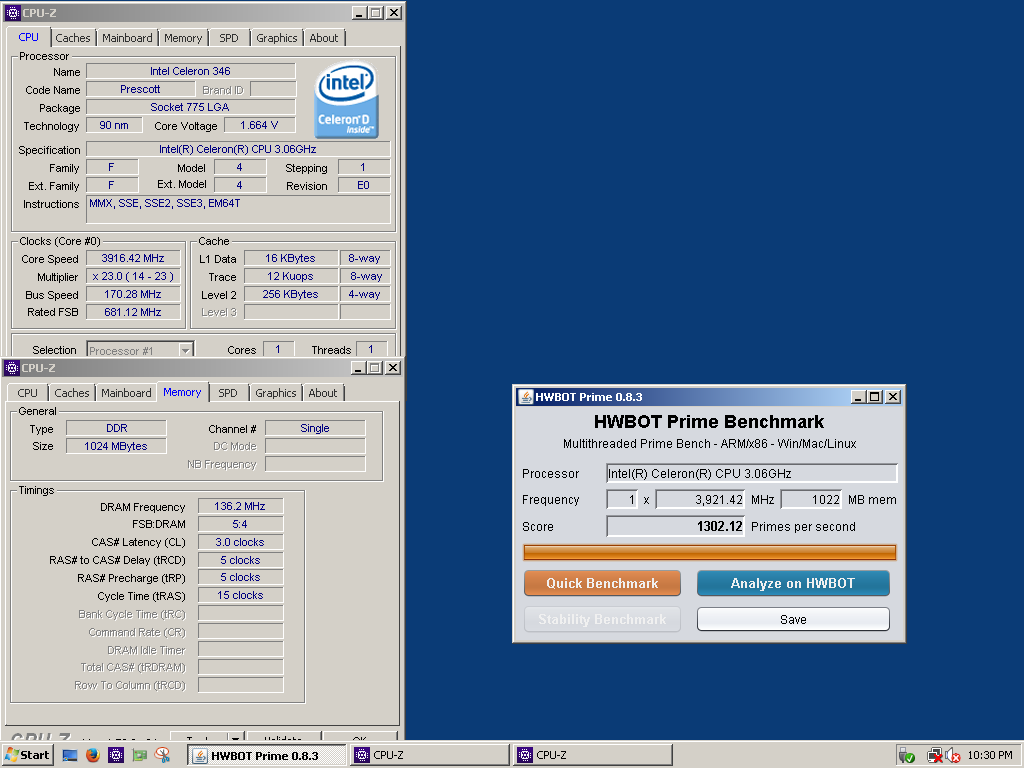Open Caches tab in Memory CPU-Z window

72,393
